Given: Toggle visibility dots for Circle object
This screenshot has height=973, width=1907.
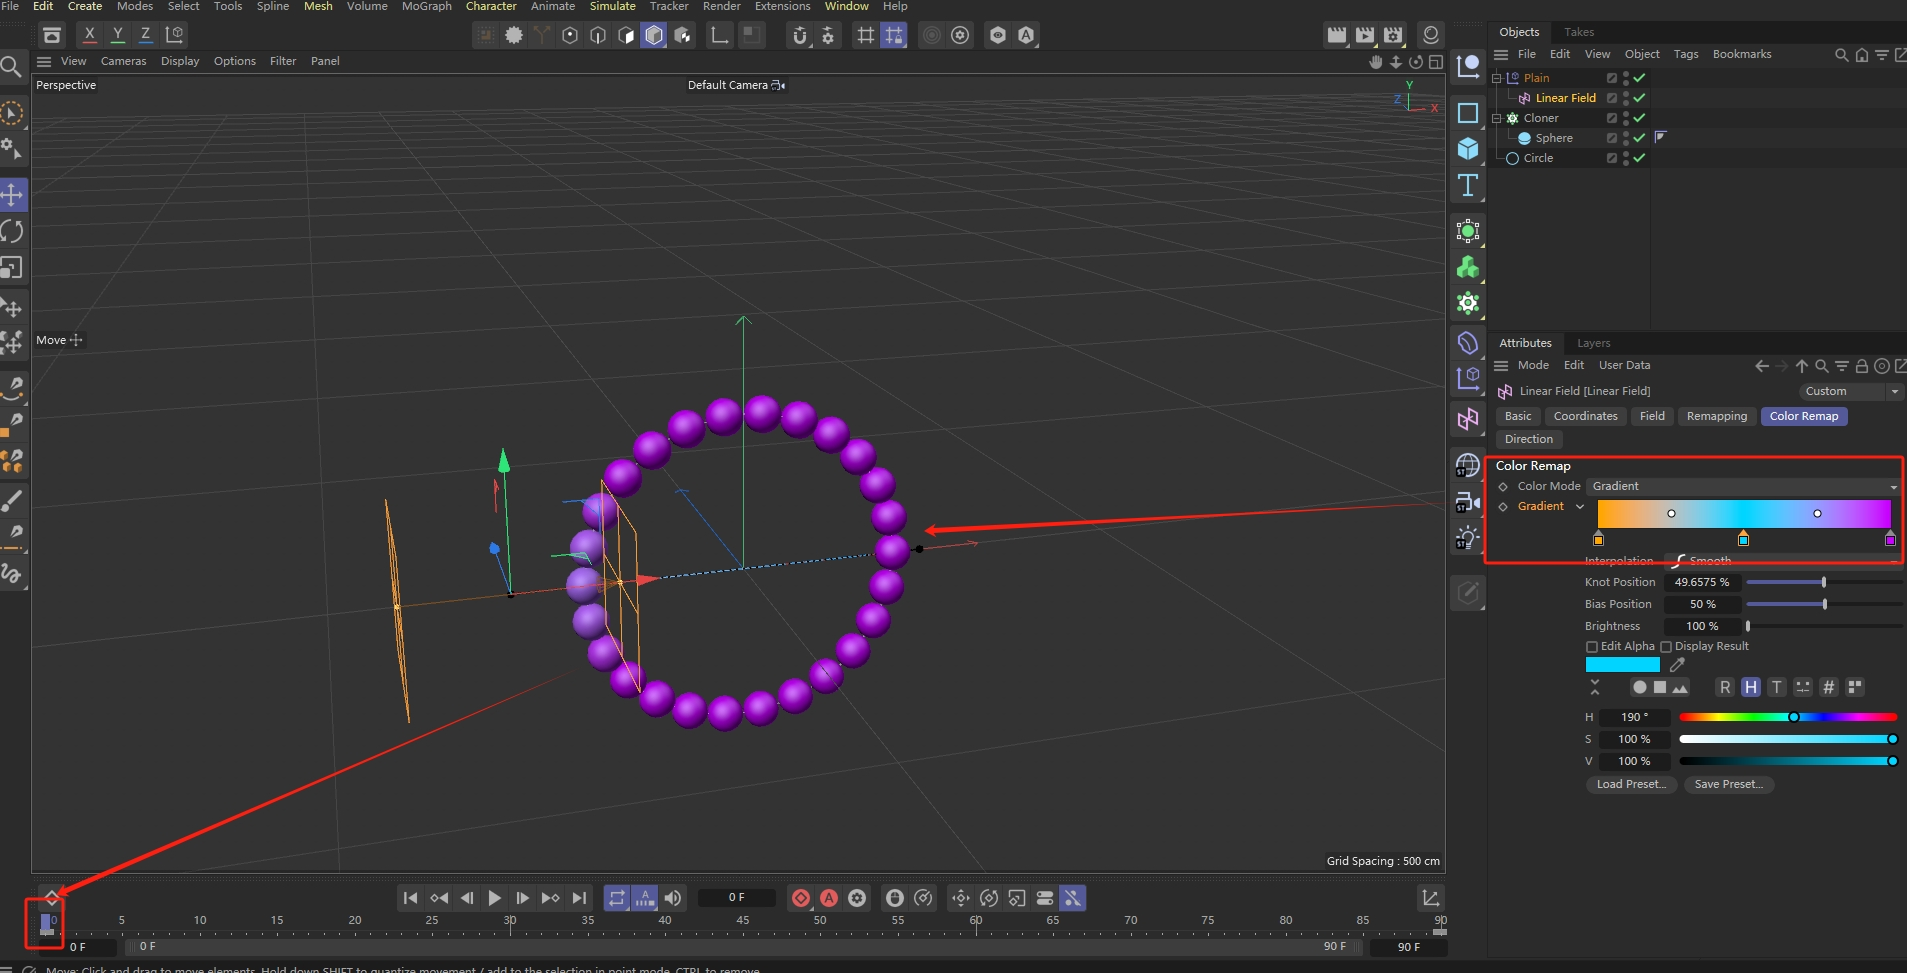Looking at the screenshot, I should [x=1626, y=158].
